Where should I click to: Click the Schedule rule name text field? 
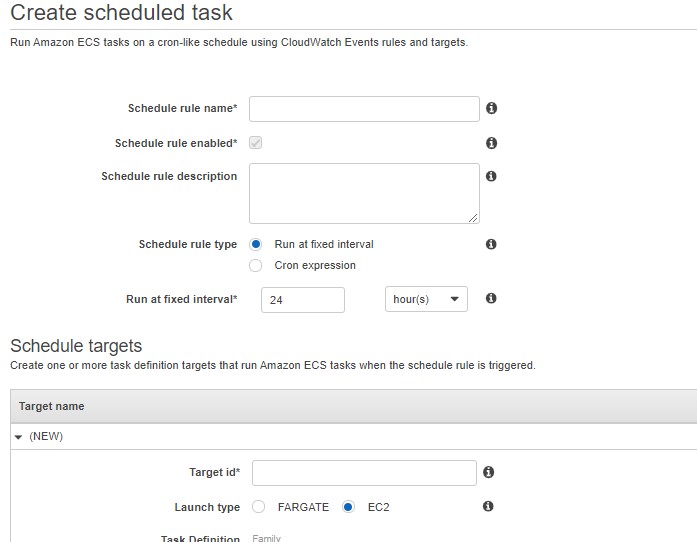point(365,109)
